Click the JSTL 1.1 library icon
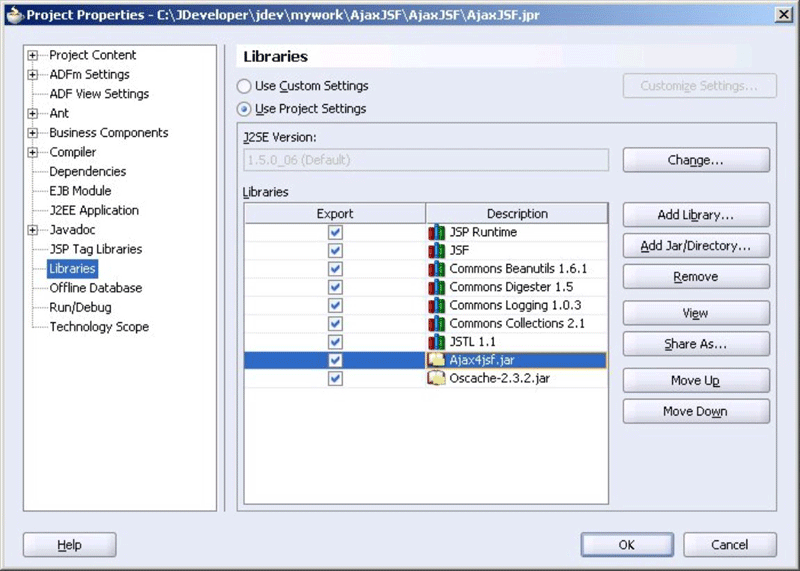This screenshot has width=800, height=571. [436, 342]
